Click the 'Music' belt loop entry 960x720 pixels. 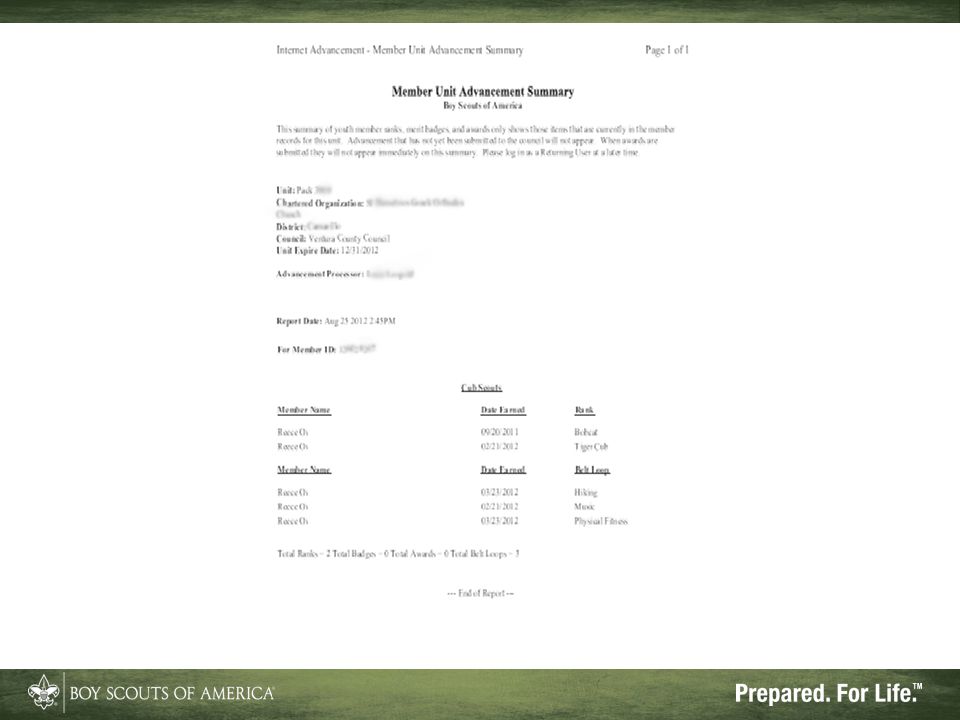tap(585, 507)
